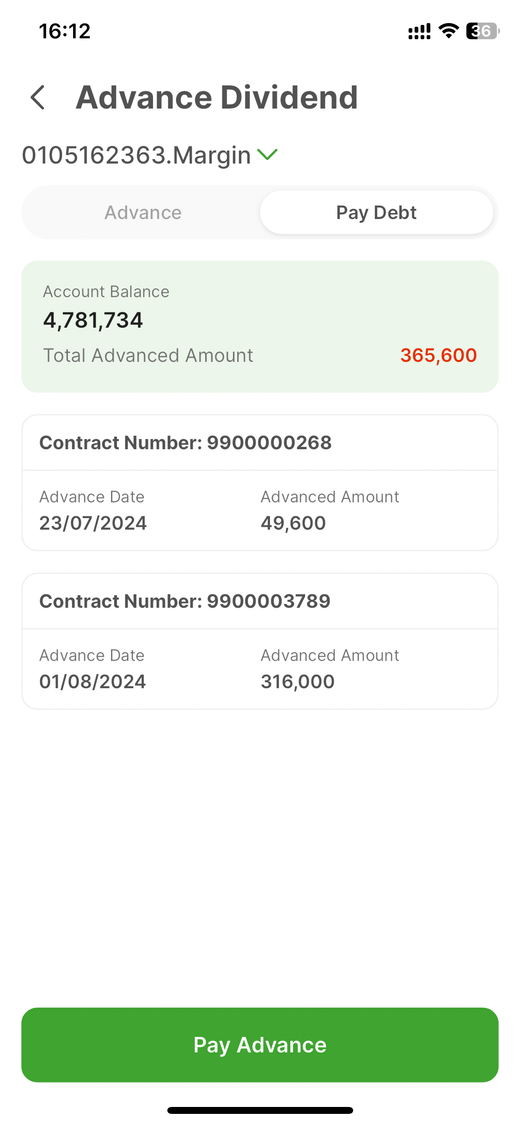Select account 0105162363.Margin
The image size is (520, 1125).
point(136,155)
